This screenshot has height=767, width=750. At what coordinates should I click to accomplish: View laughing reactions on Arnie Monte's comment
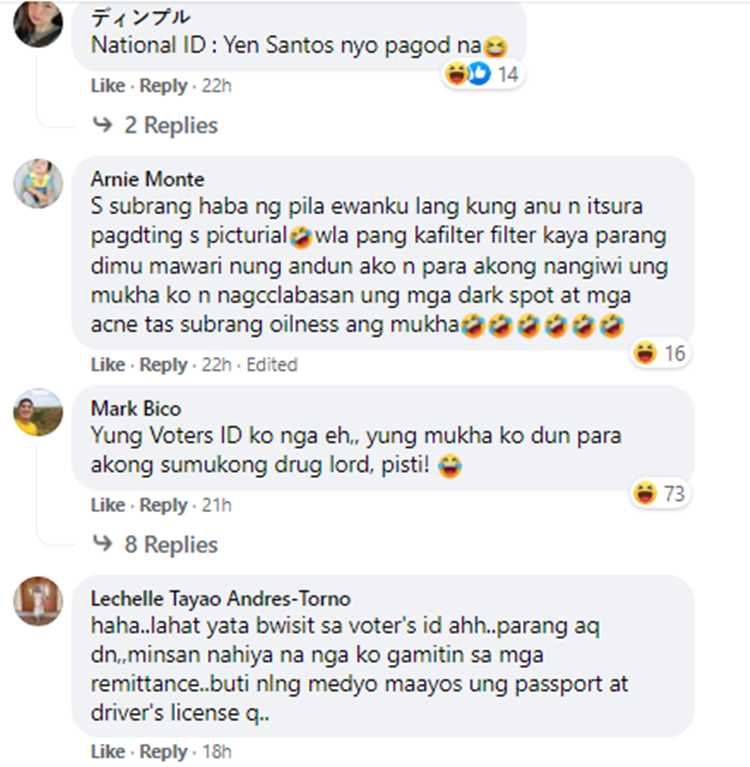click(x=660, y=353)
